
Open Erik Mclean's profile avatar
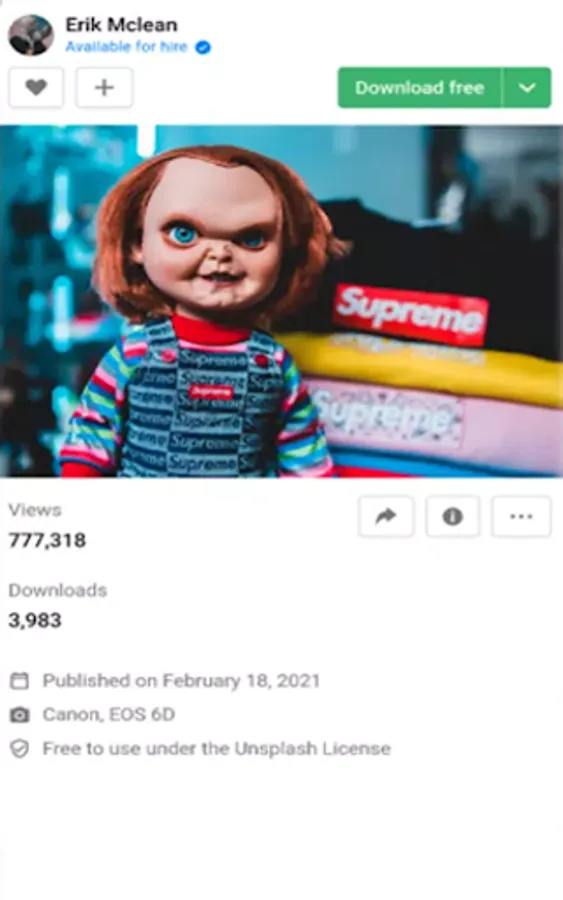[x=31, y=35]
